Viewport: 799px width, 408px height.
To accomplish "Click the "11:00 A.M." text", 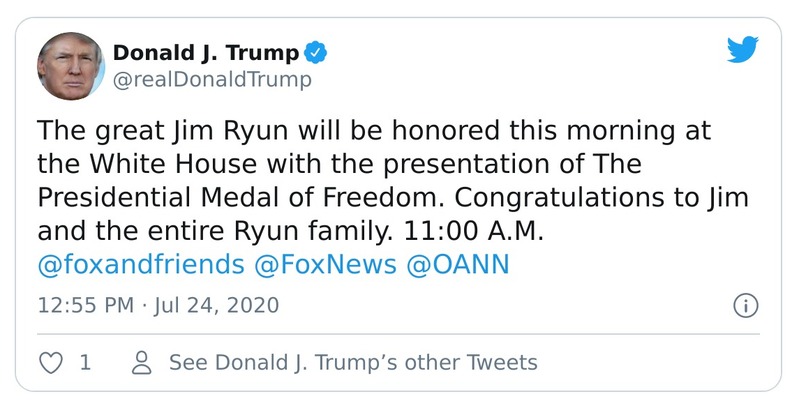I will pyautogui.click(x=478, y=231).
